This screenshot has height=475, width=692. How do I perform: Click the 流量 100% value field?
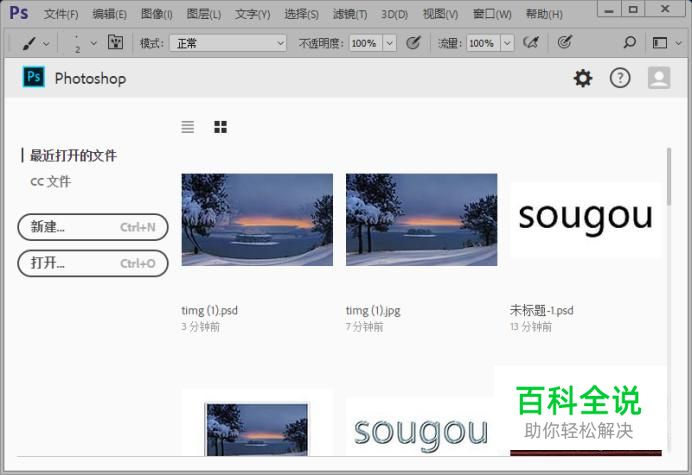point(483,43)
